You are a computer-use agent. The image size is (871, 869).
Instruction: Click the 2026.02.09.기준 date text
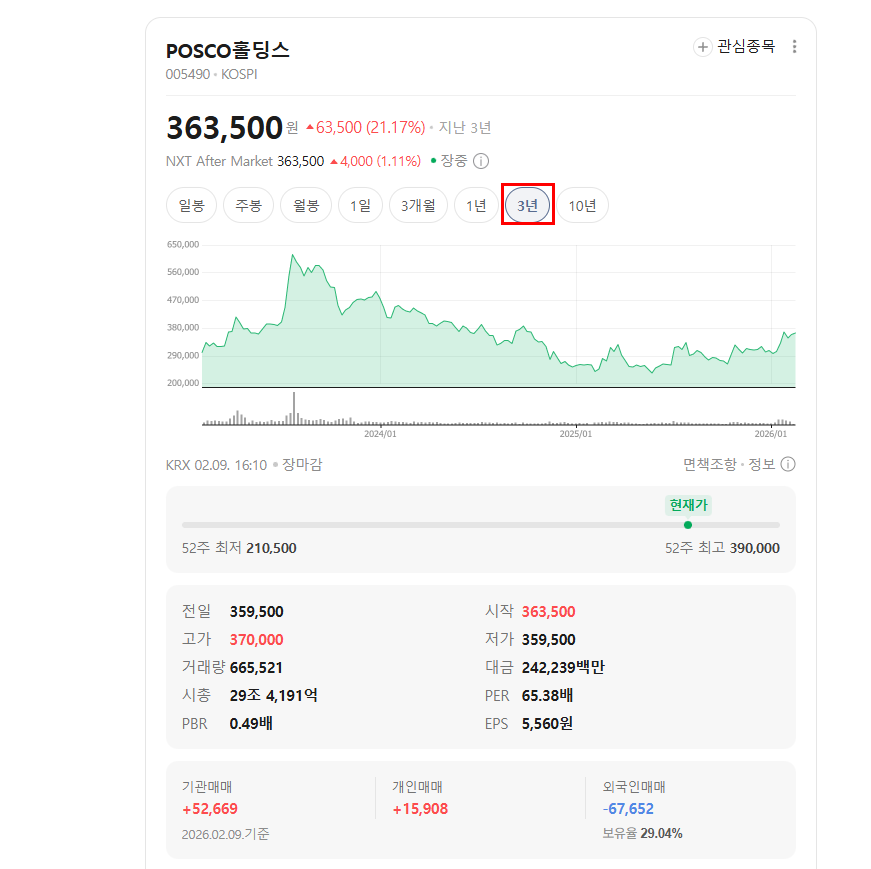click(x=226, y=834)
